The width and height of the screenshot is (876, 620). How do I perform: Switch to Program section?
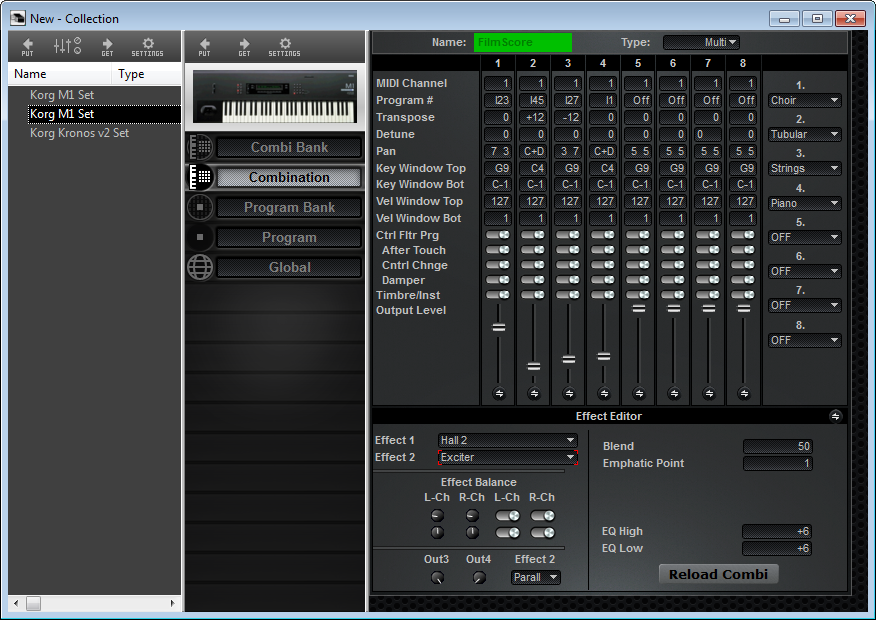point(289,237)
